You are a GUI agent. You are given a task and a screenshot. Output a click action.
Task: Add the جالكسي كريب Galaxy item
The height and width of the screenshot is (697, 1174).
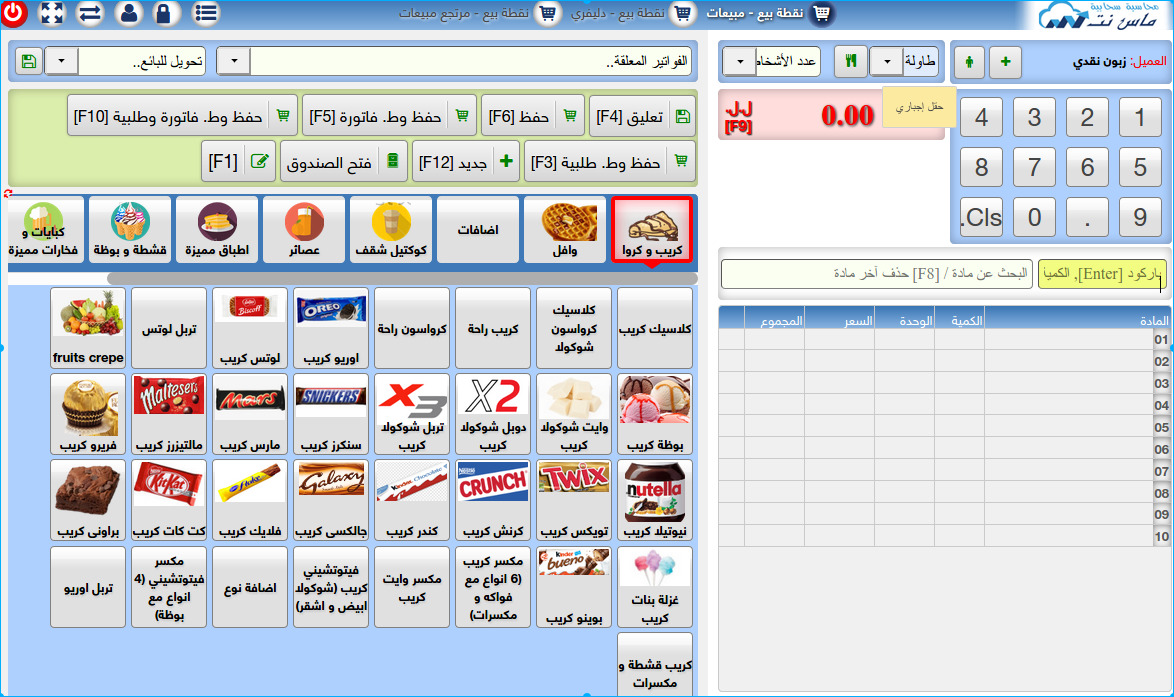pos(331,500)
